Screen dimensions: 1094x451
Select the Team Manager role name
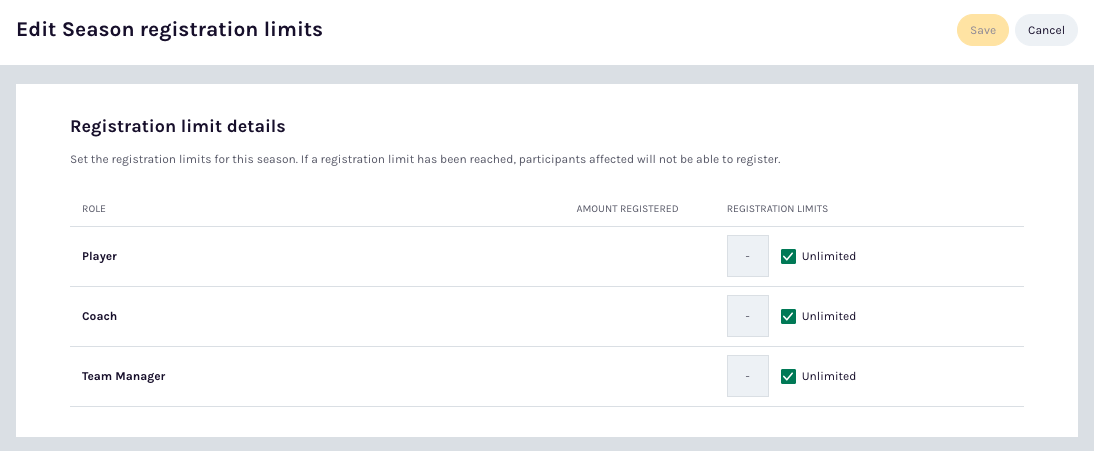pos(123,376)
